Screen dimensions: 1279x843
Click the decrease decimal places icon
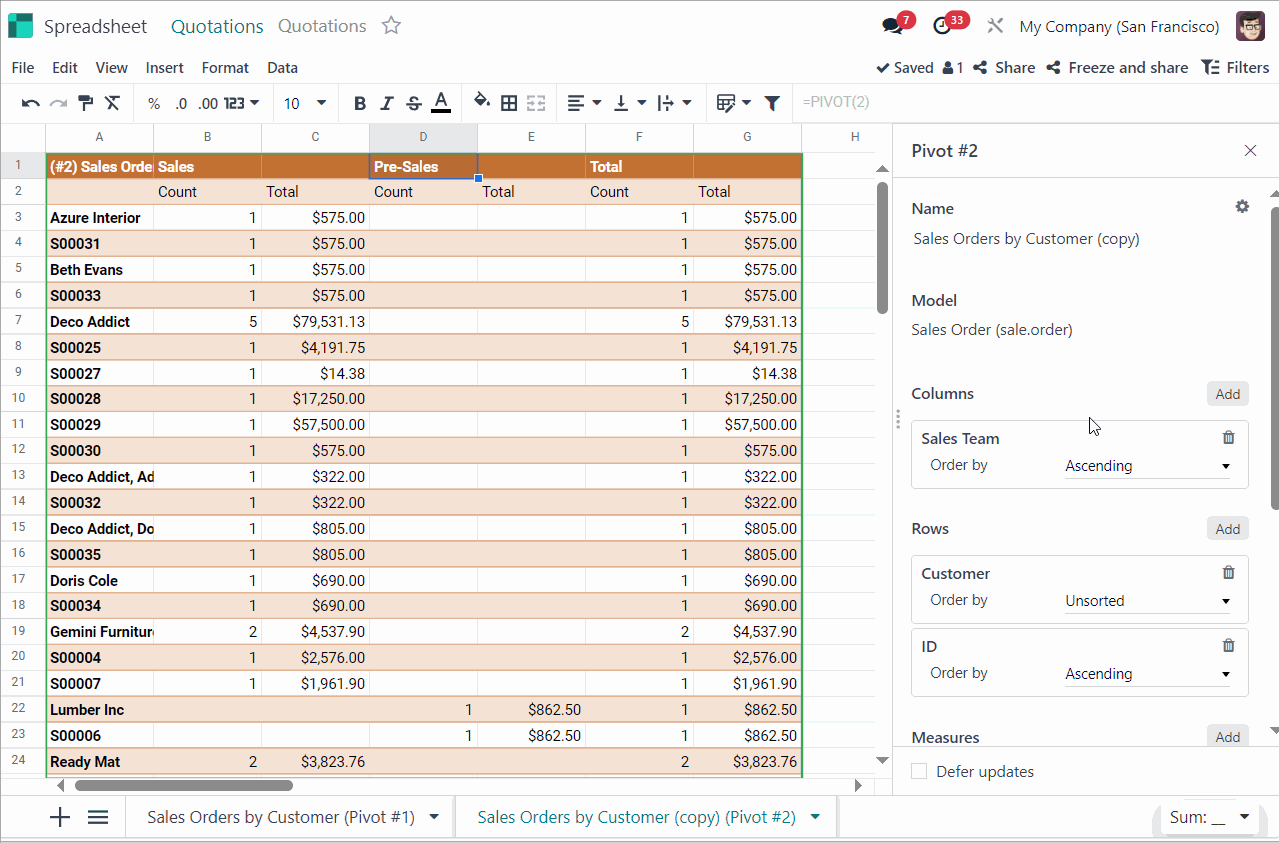tap(181, 103)
